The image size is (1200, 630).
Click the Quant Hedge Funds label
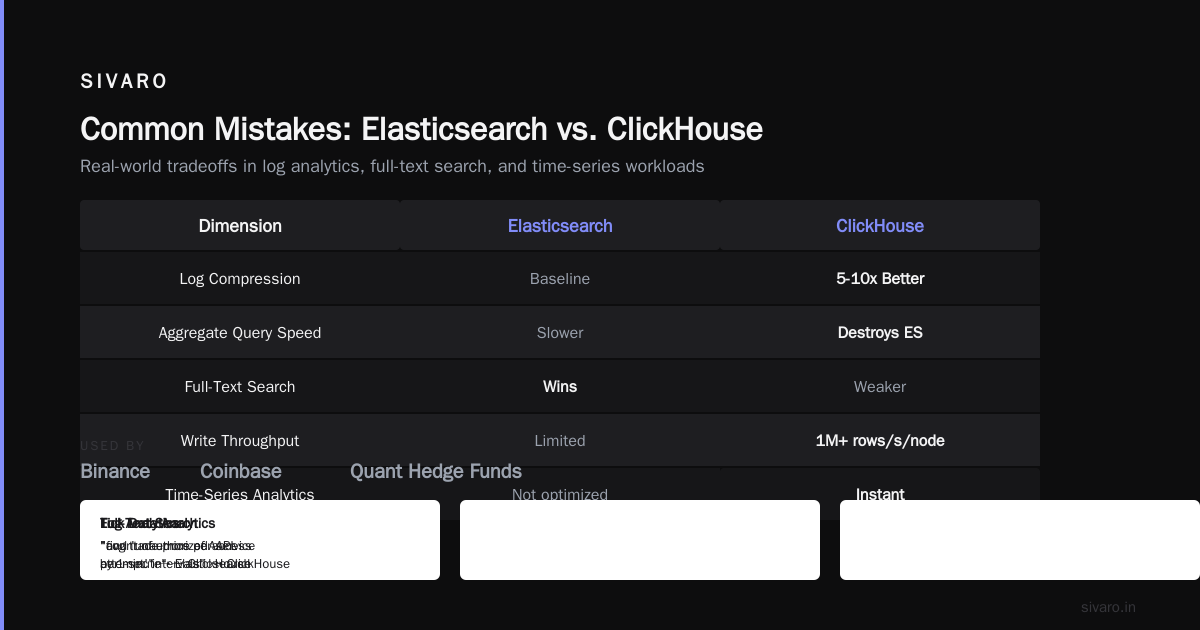pos(436,471)
